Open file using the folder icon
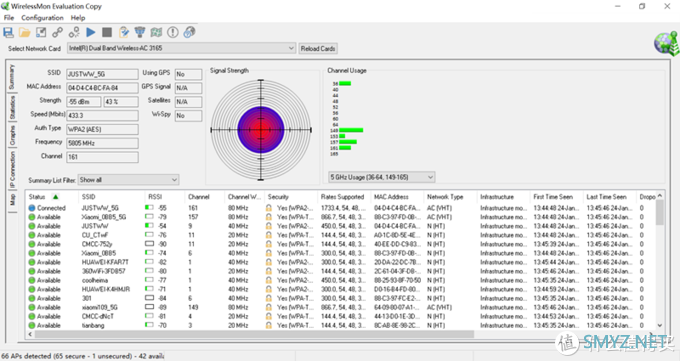 (25, 32)
